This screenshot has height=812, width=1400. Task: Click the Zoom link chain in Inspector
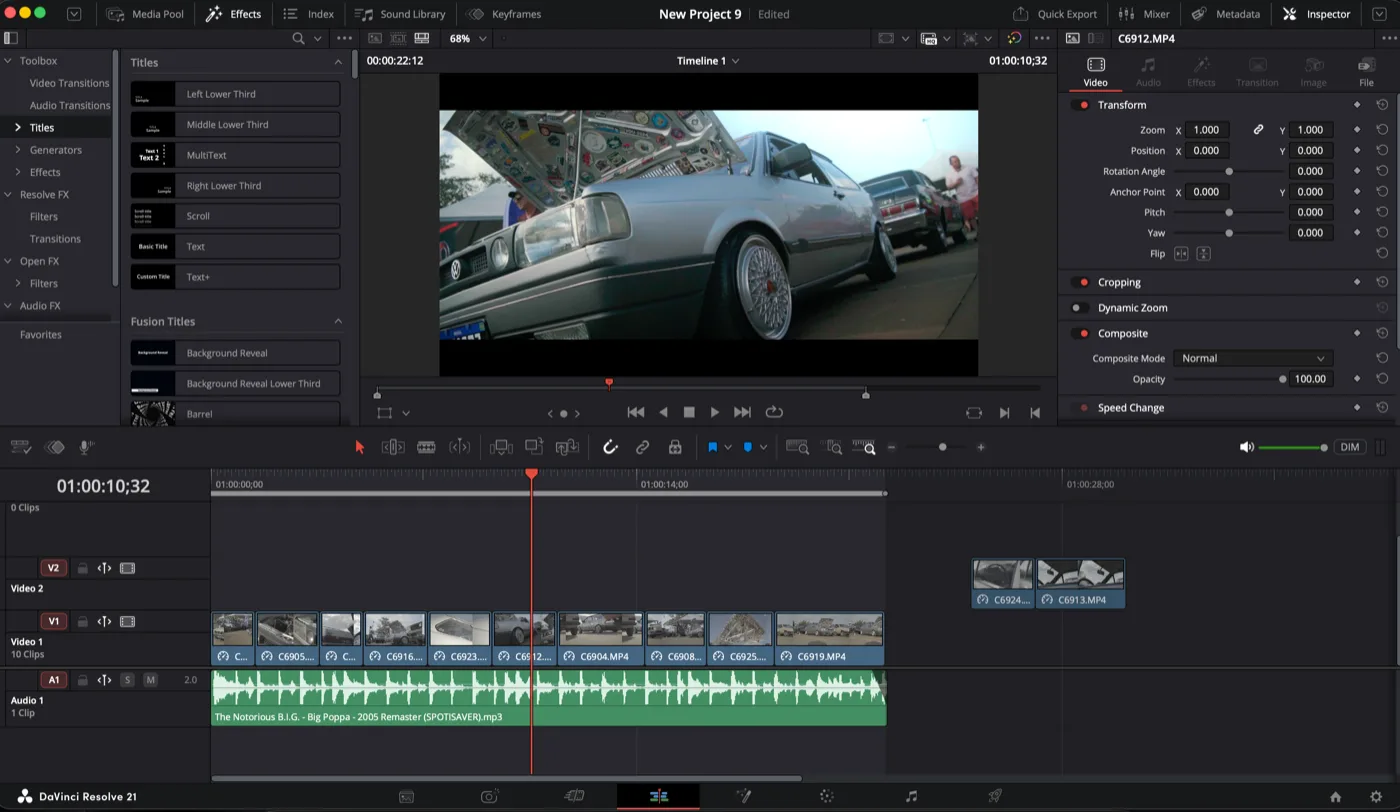point(1259,130)
